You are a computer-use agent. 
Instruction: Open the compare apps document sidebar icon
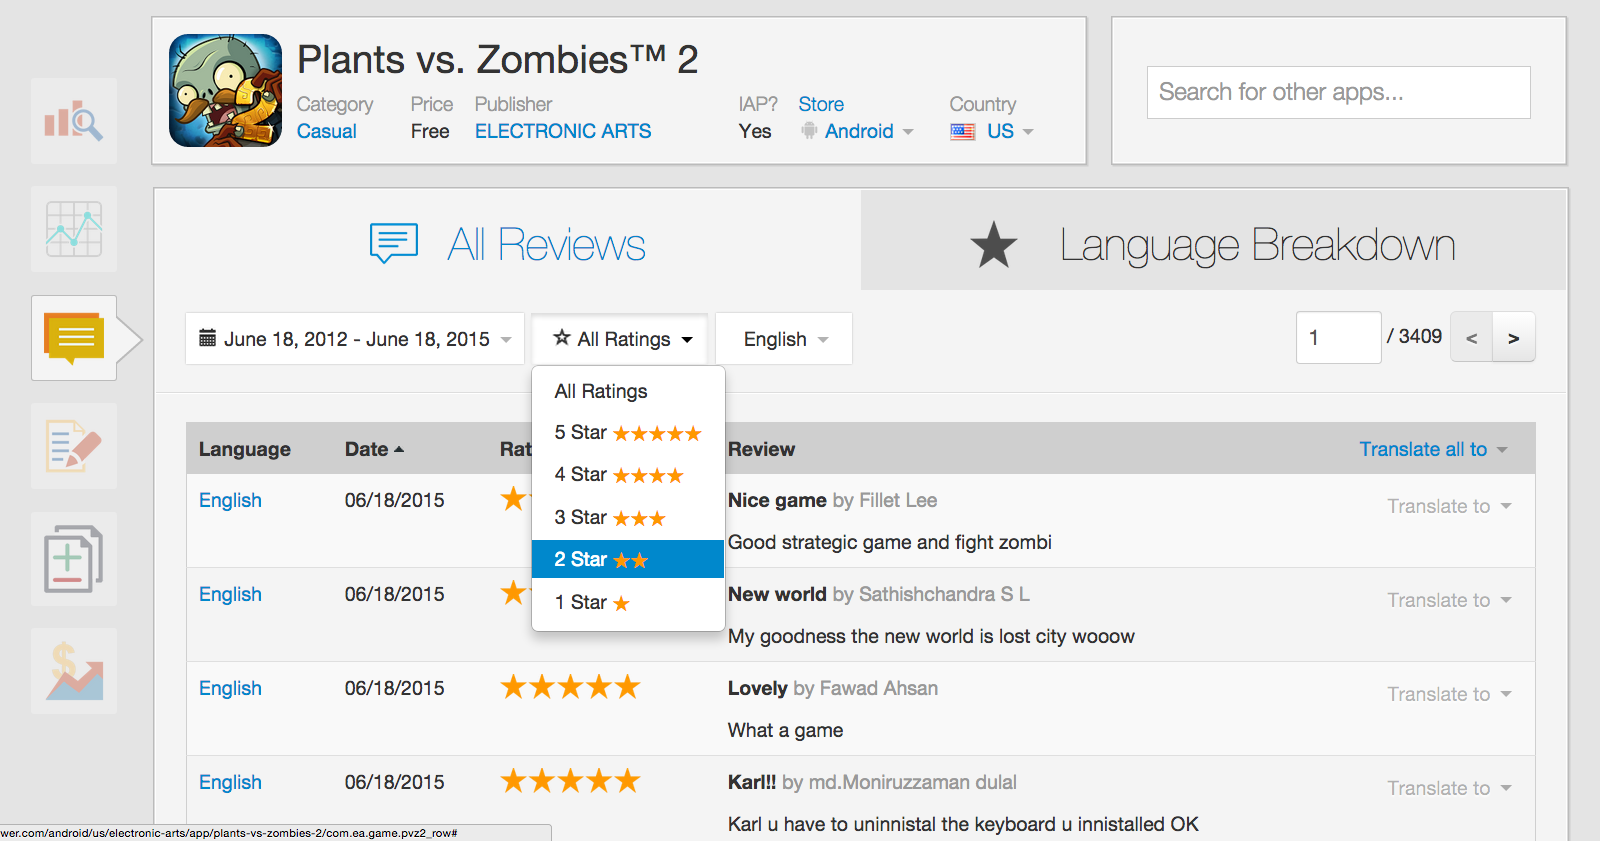74,559
